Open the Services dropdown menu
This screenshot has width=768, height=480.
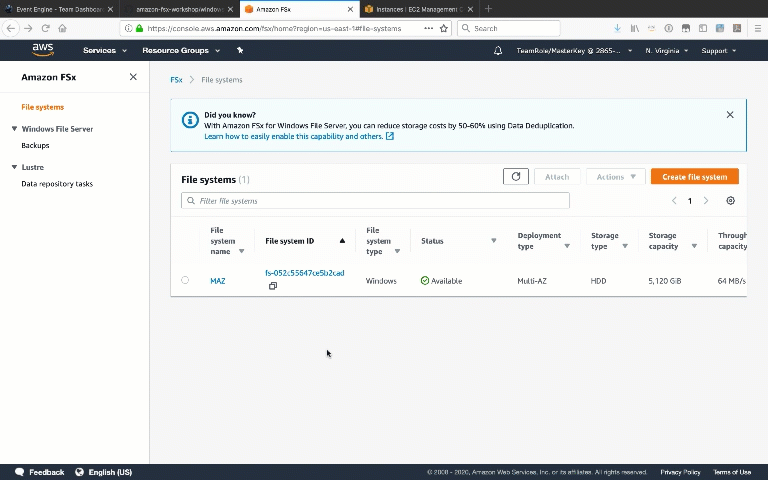pos(105,50)
